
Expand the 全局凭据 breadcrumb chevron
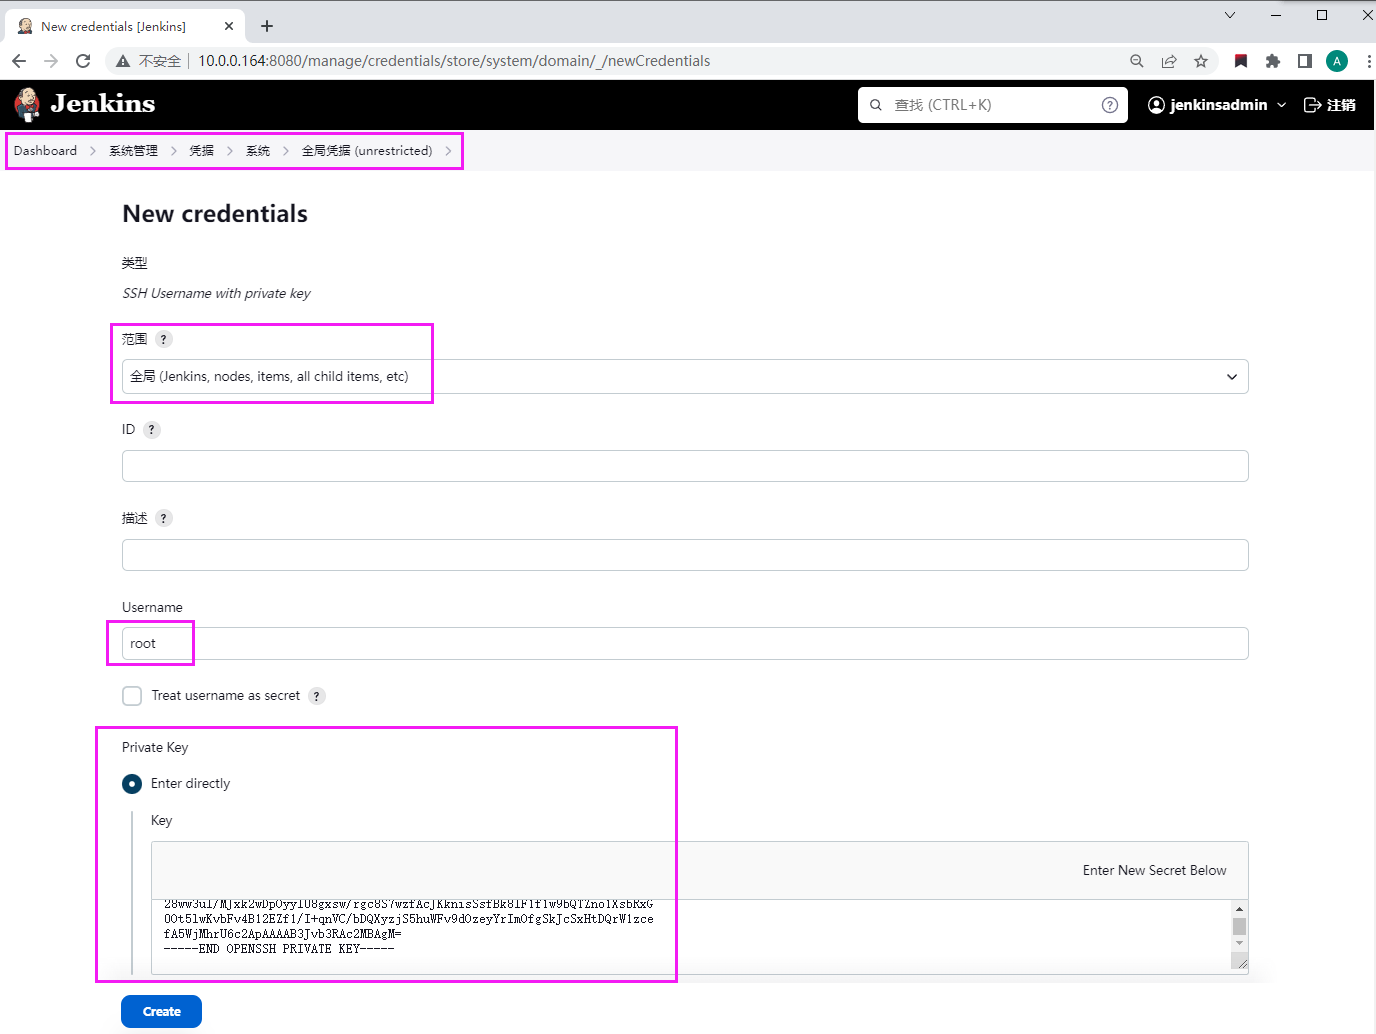click(x=448, y=151)
